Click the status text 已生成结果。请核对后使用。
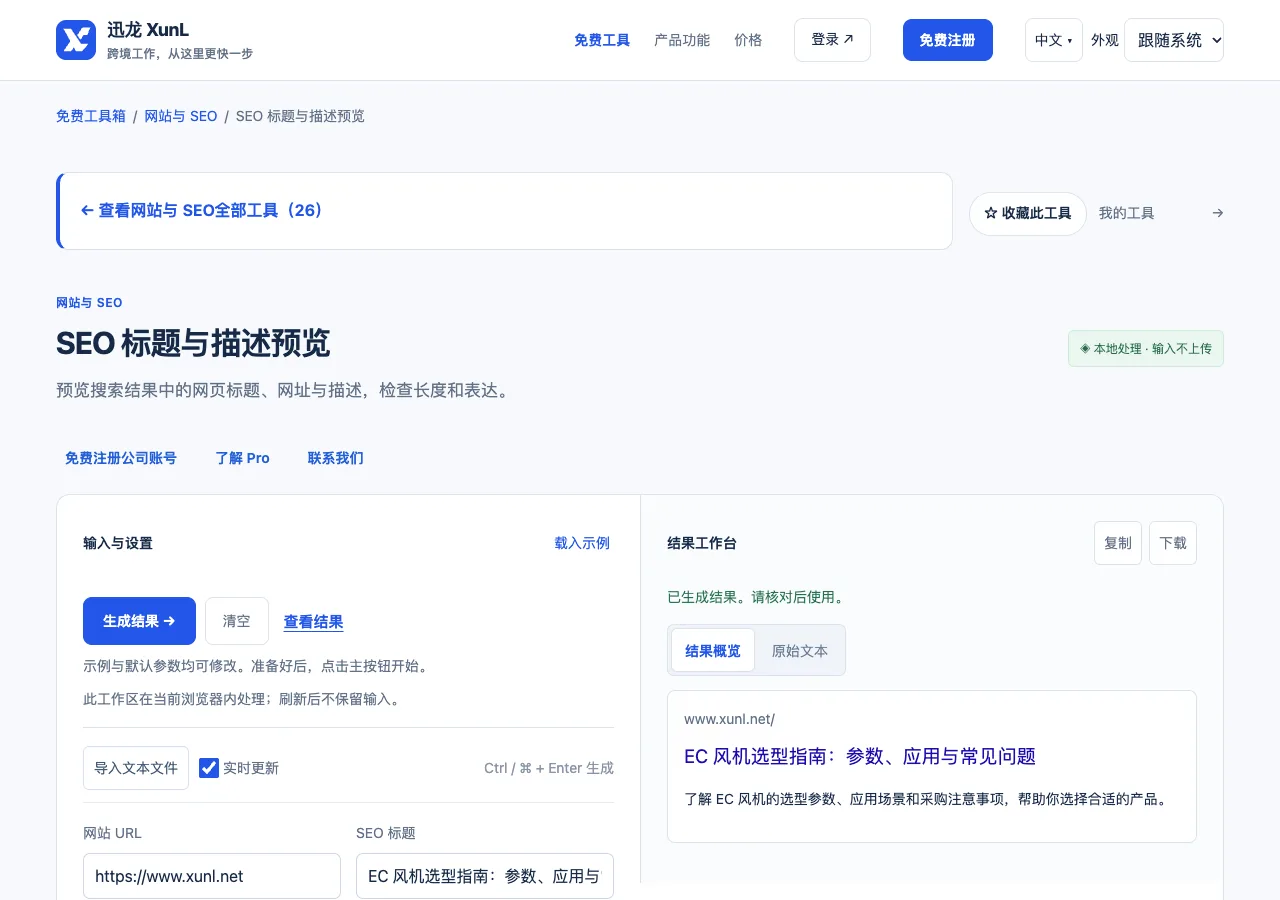Screen dimensions: 1280x900 pyautogui.click(x=757, y=597)
